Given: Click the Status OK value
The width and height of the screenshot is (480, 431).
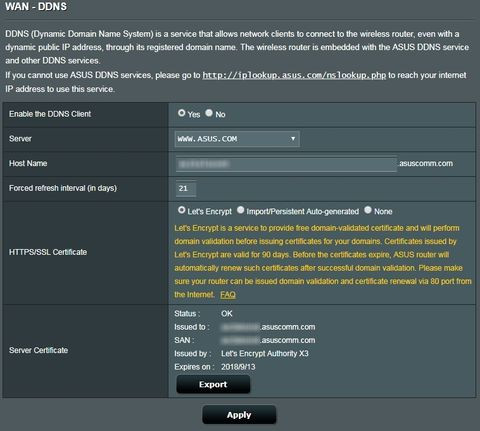Looking at the screenshot, I should [x=227, y=314].
